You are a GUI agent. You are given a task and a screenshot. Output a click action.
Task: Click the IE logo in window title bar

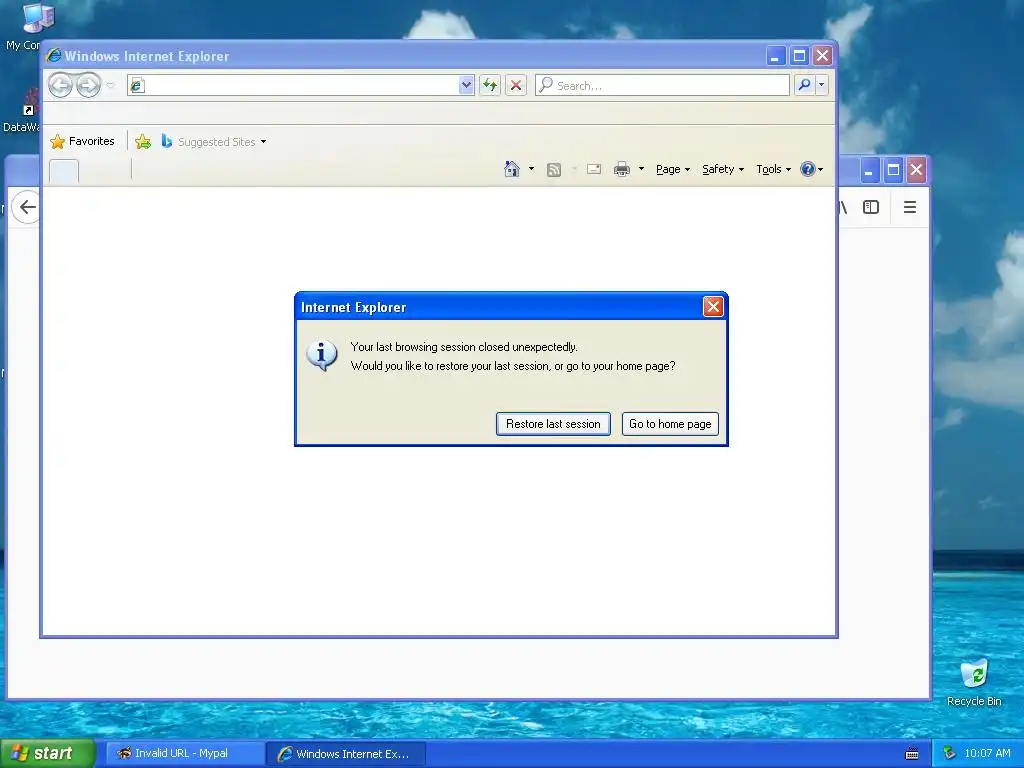coord(54,56)
